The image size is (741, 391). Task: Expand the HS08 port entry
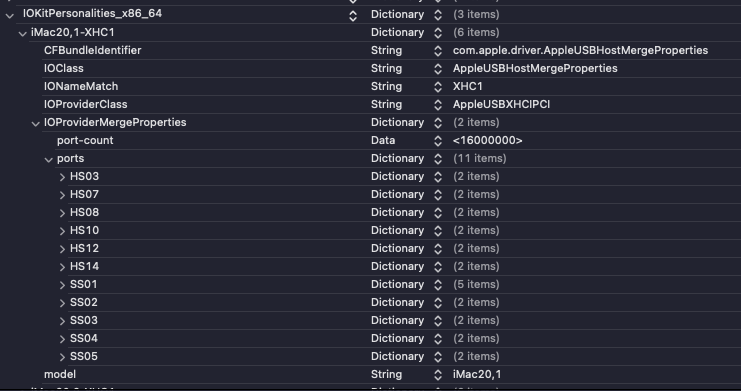click(x=62, y=213)
